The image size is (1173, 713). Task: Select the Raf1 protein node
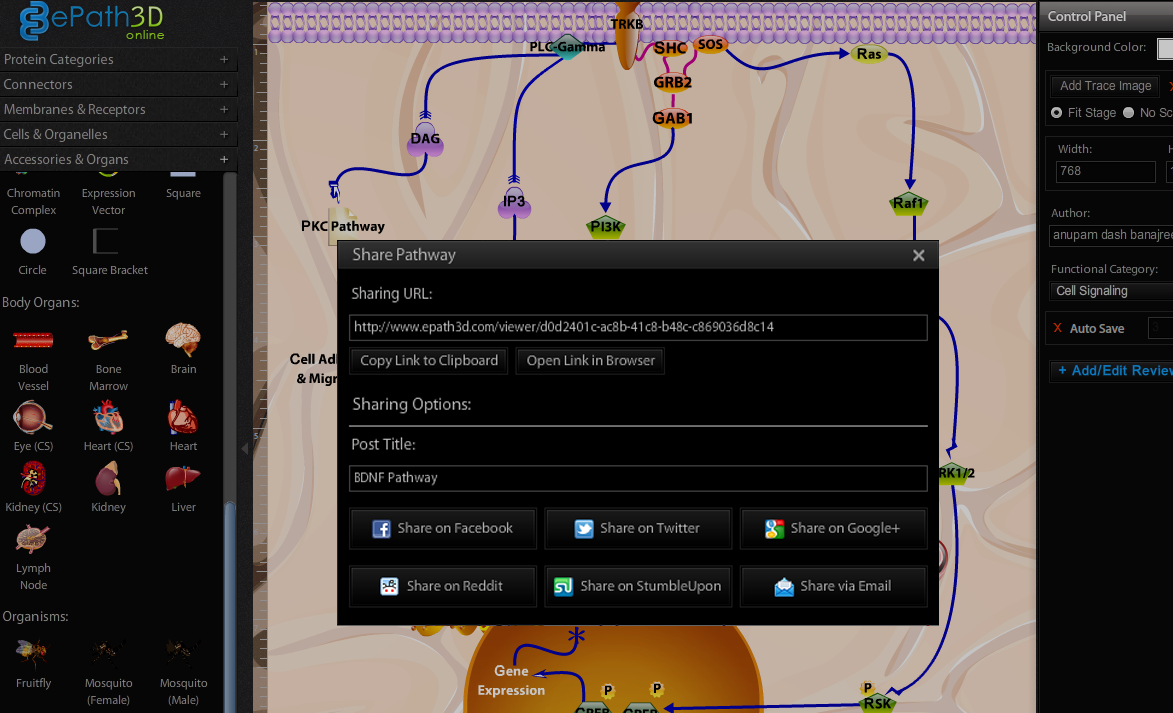click(x=909, y=204)
